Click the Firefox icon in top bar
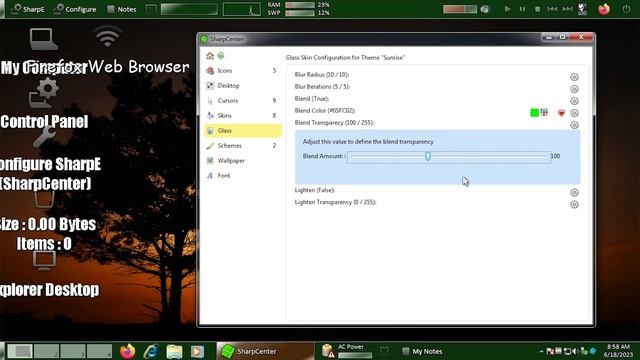Viewport: 640px width, 360px height. 604,9
